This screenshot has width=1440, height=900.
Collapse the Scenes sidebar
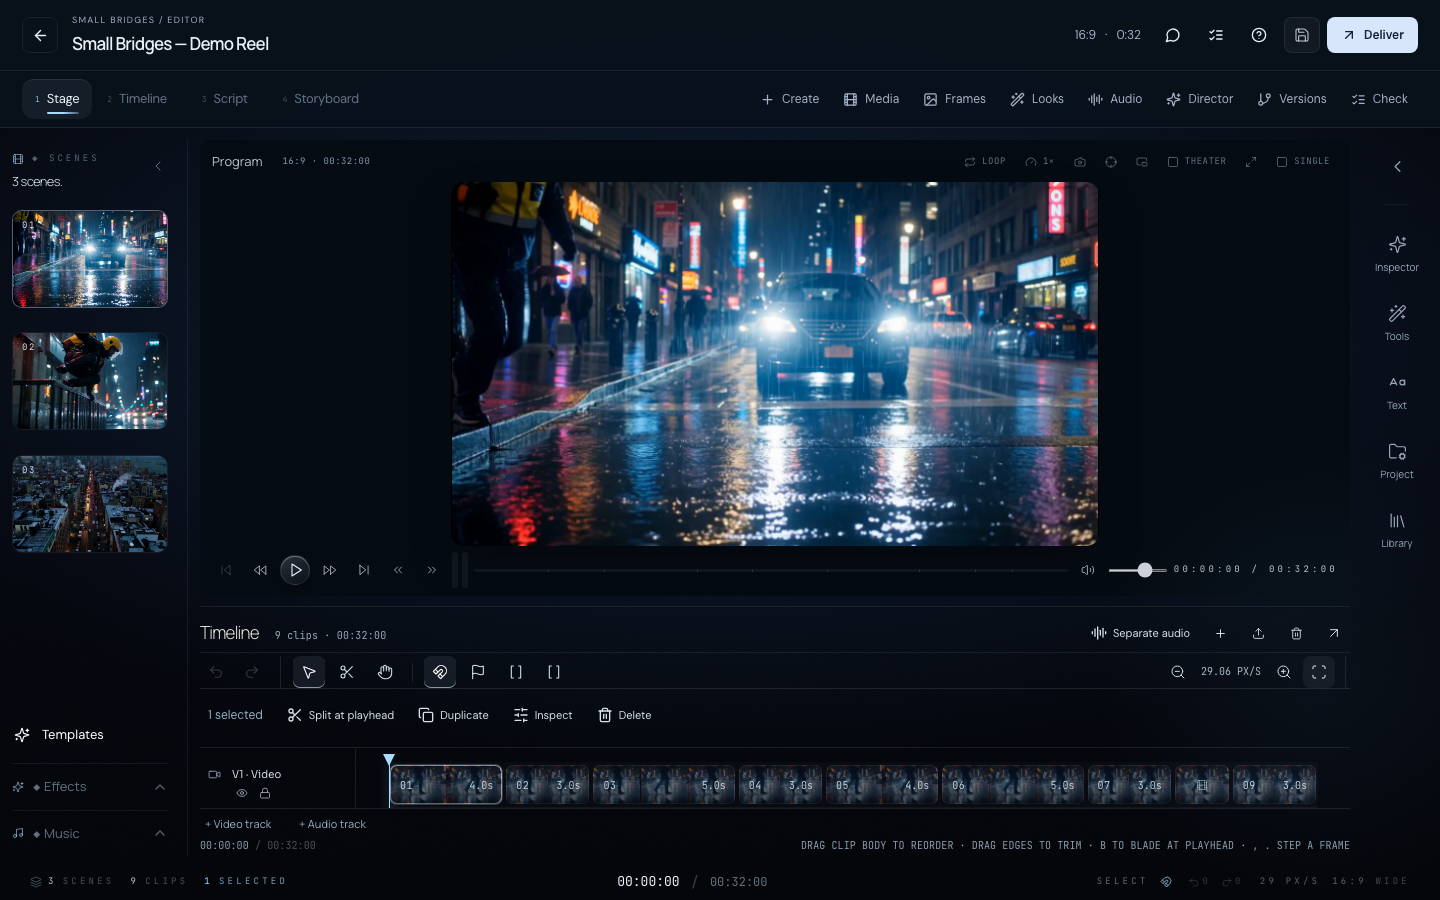click(158, 166)
